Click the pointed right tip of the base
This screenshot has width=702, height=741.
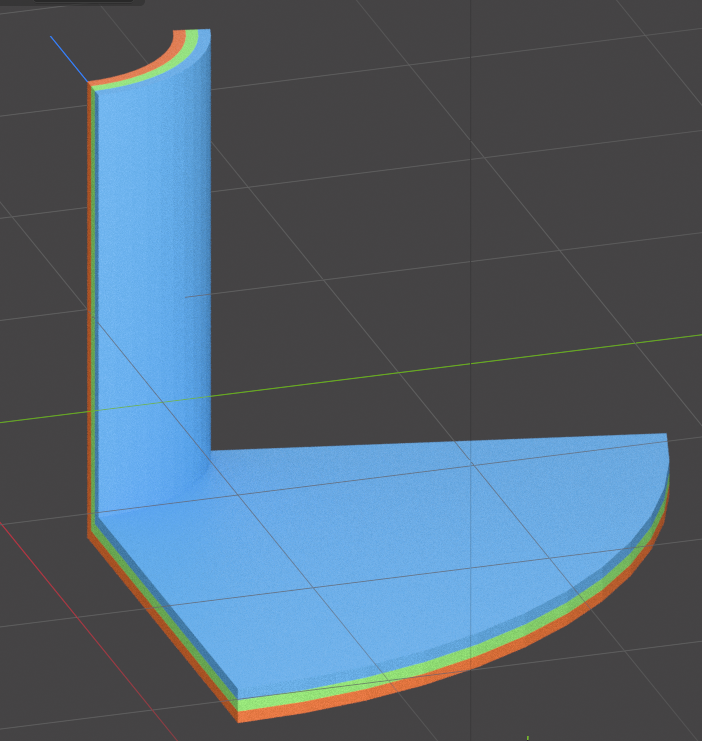(664, 436)
